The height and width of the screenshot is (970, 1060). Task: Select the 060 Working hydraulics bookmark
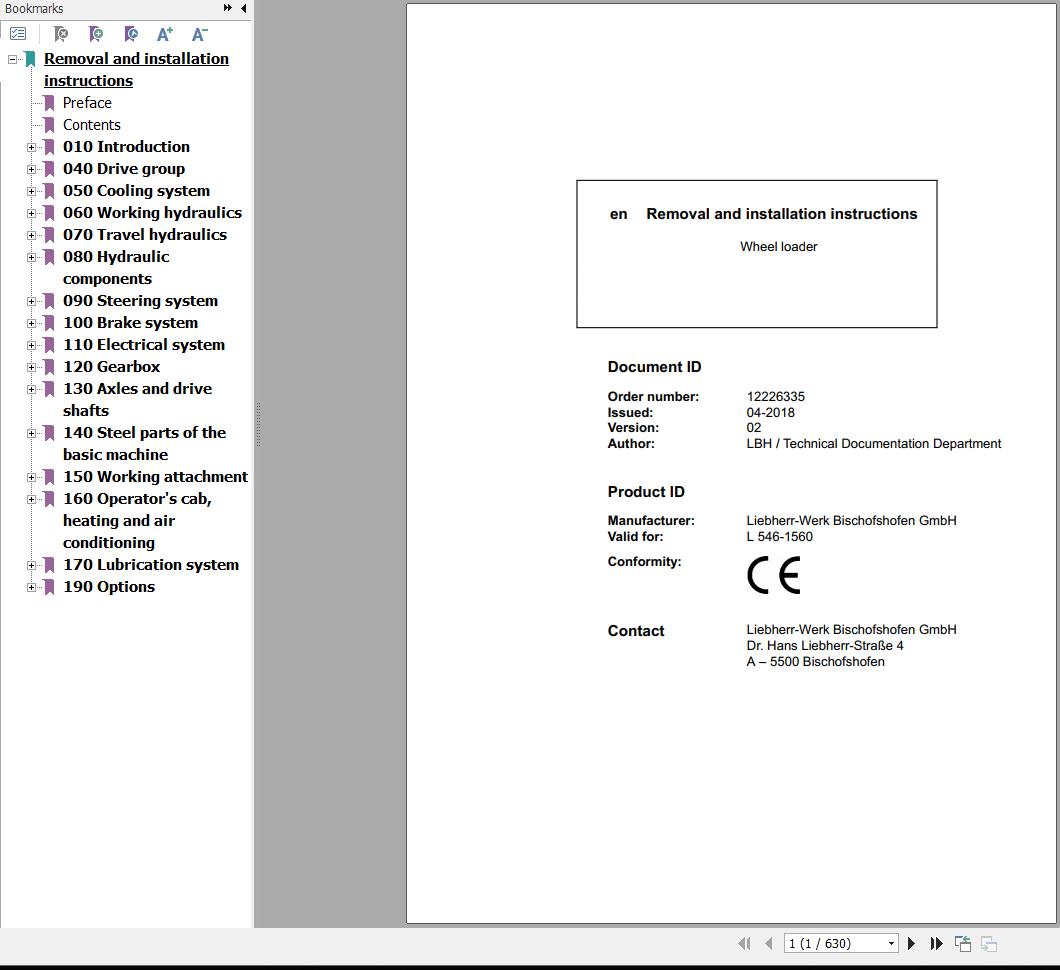click(152, 213)
